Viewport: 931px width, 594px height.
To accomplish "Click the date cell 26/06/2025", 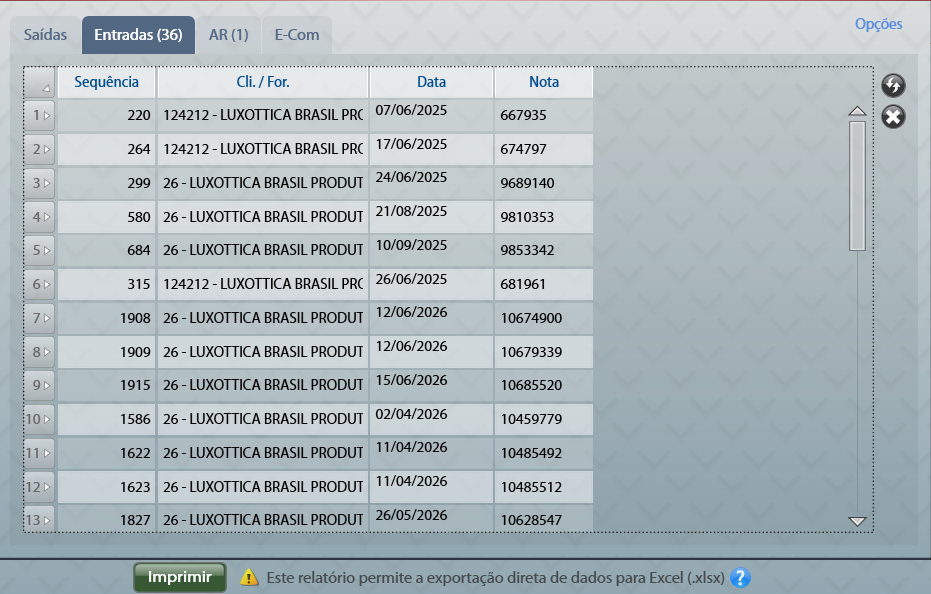I will coord(431,284).
